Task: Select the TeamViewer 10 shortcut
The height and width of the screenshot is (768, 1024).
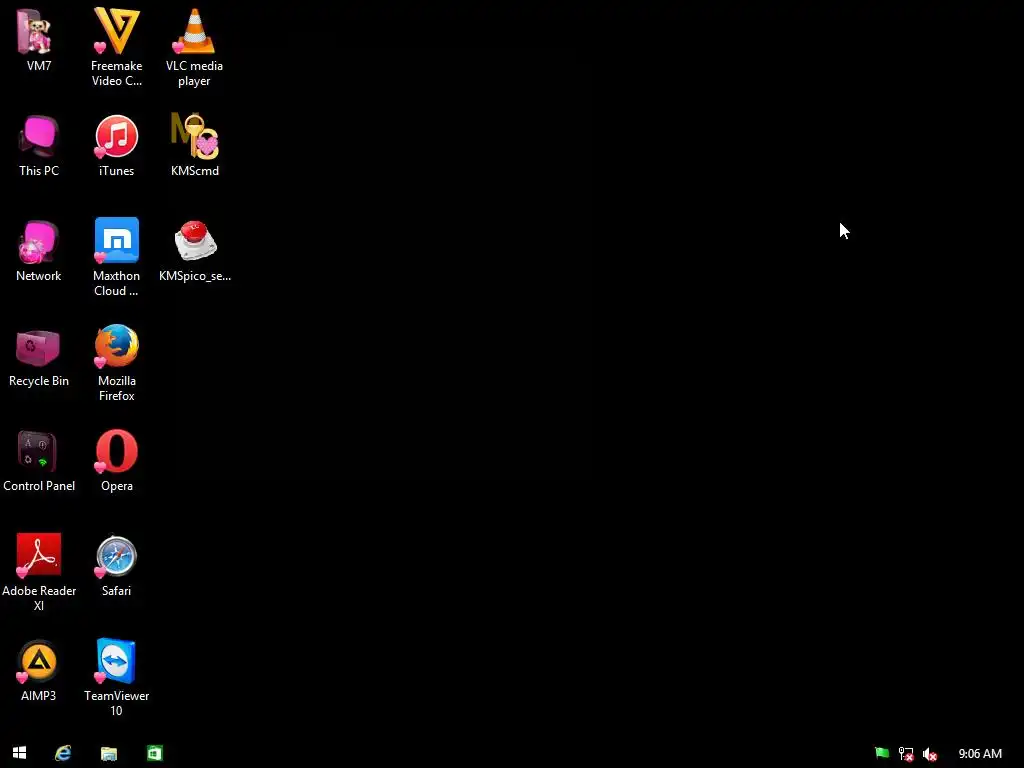Action: 116,660
